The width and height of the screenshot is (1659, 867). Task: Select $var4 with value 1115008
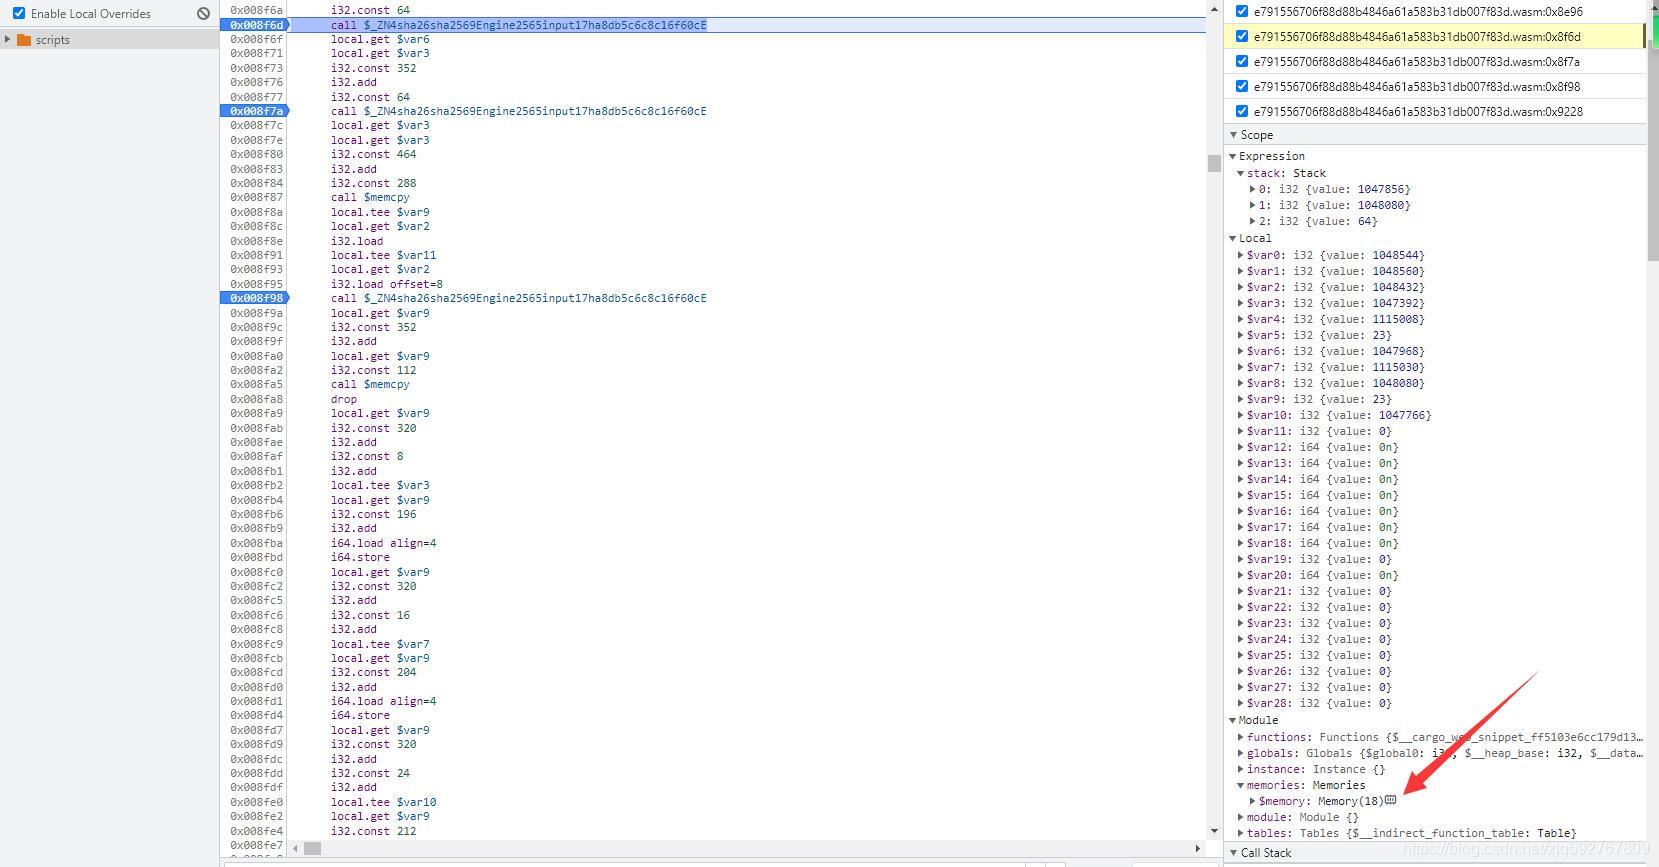(1335, 319)
